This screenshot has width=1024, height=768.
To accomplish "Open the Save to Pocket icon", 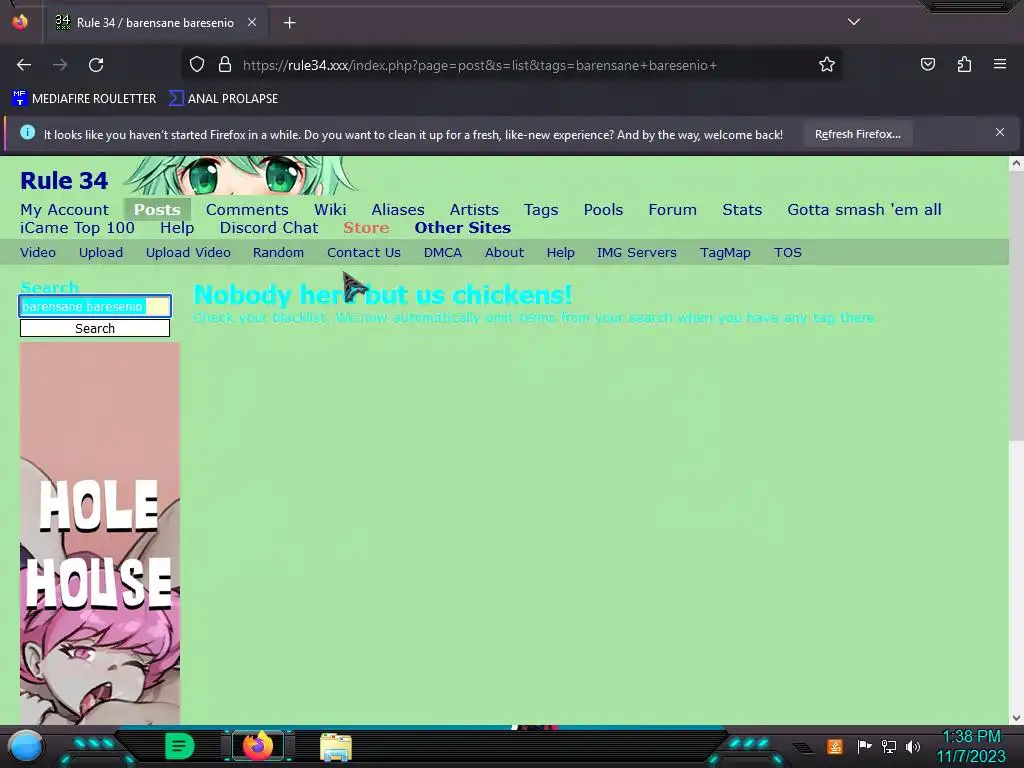I will tap(927, 64).
